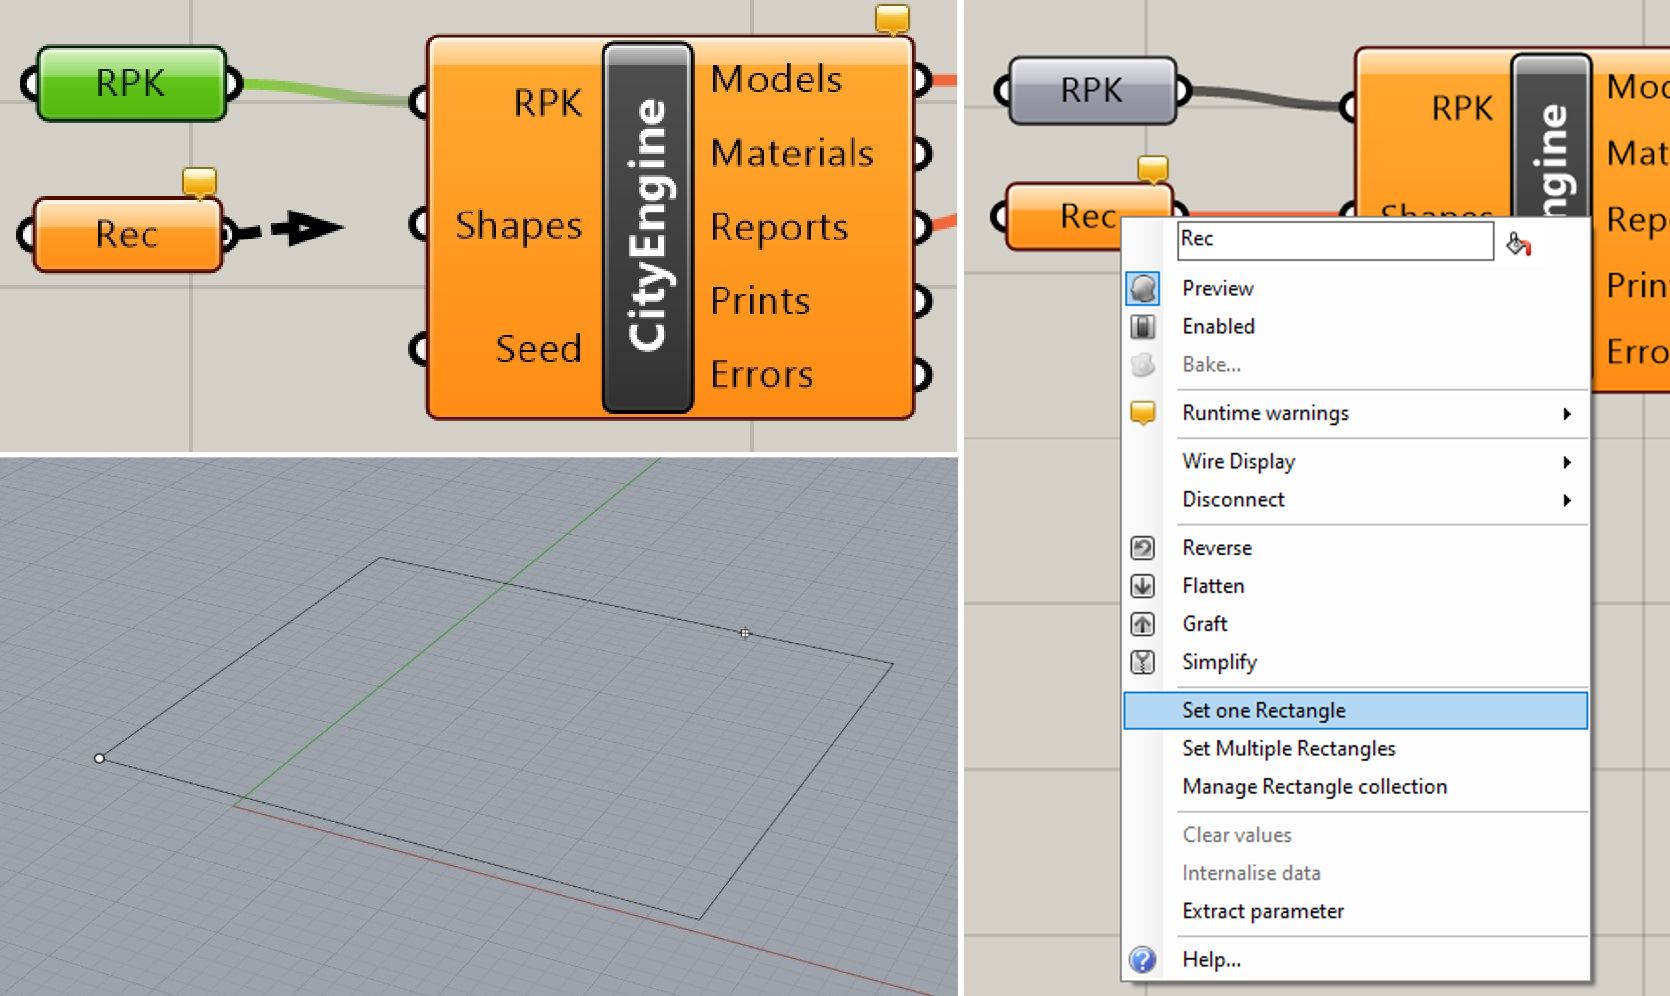Click the Flatten arrow icon in menu
Image resolution: width=1670 pixels, height=996 pixels.
click(1143, 585)
